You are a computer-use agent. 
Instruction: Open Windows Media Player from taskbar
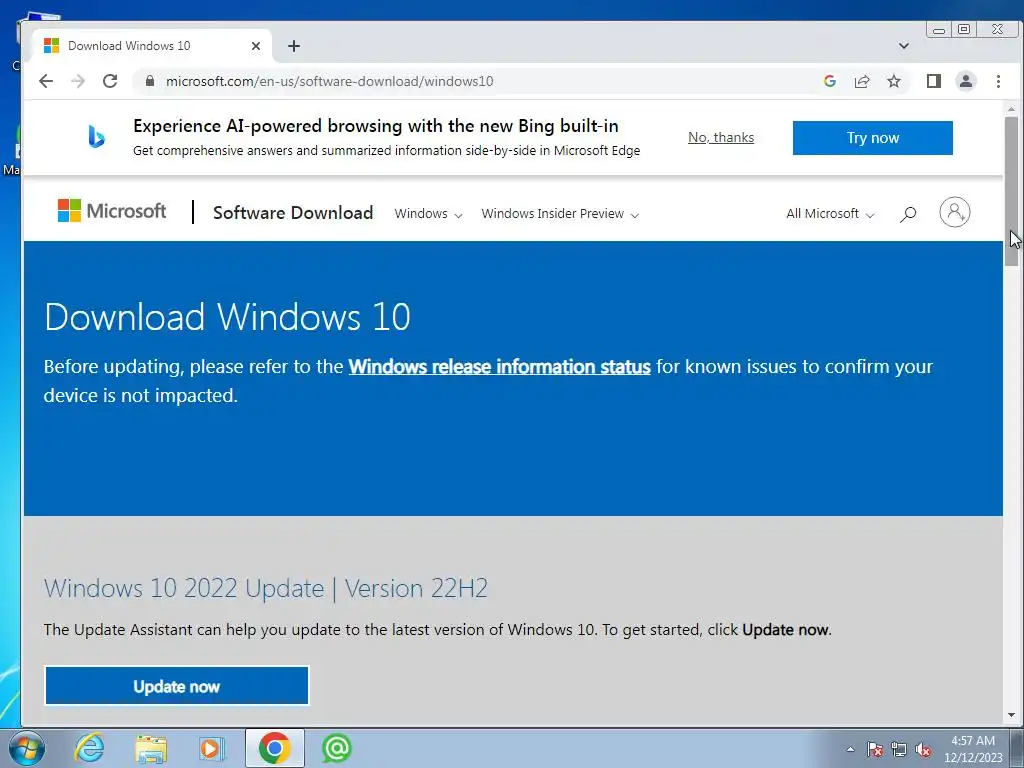tap(212, 748)
